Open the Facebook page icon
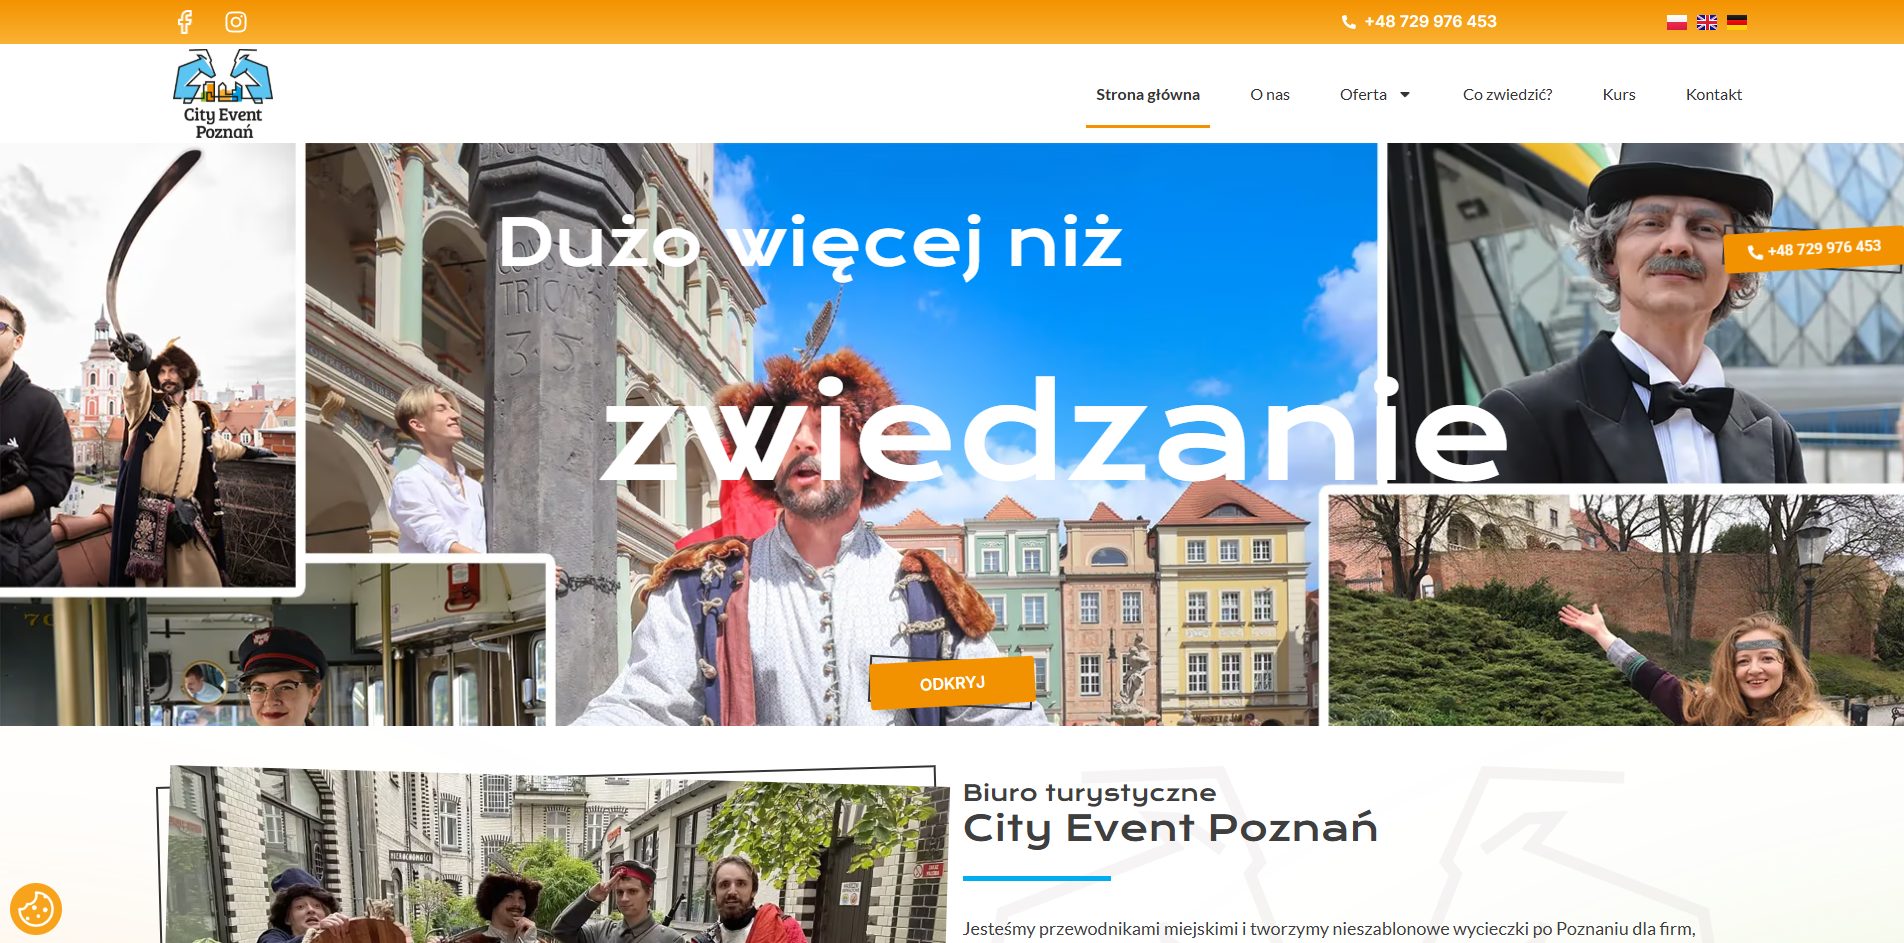Viewport: 1904px width, 943px height. [x=185, y=22]
